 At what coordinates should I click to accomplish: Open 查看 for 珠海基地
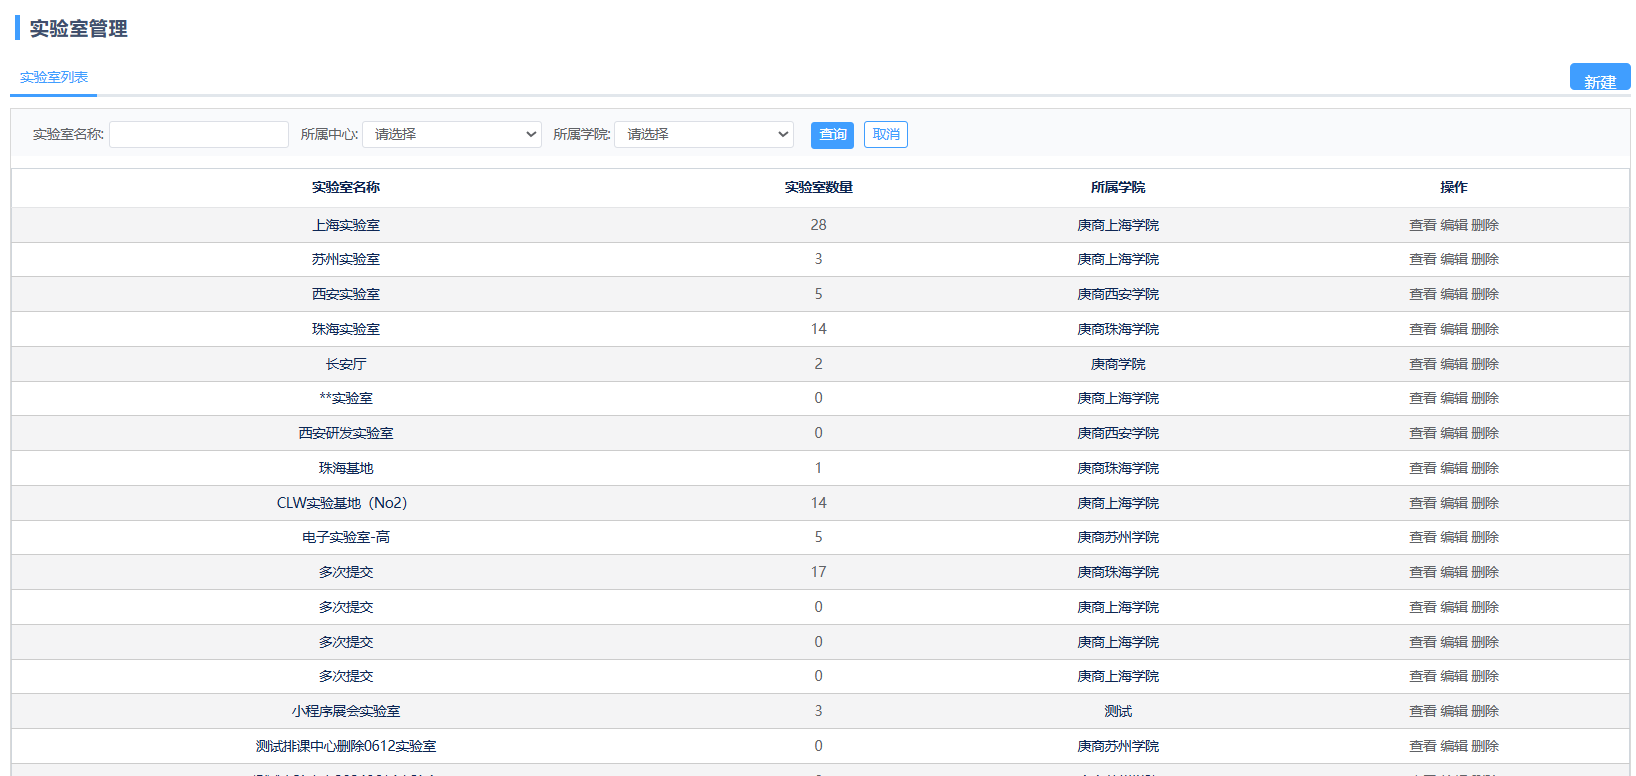[x=1422, y=468]
